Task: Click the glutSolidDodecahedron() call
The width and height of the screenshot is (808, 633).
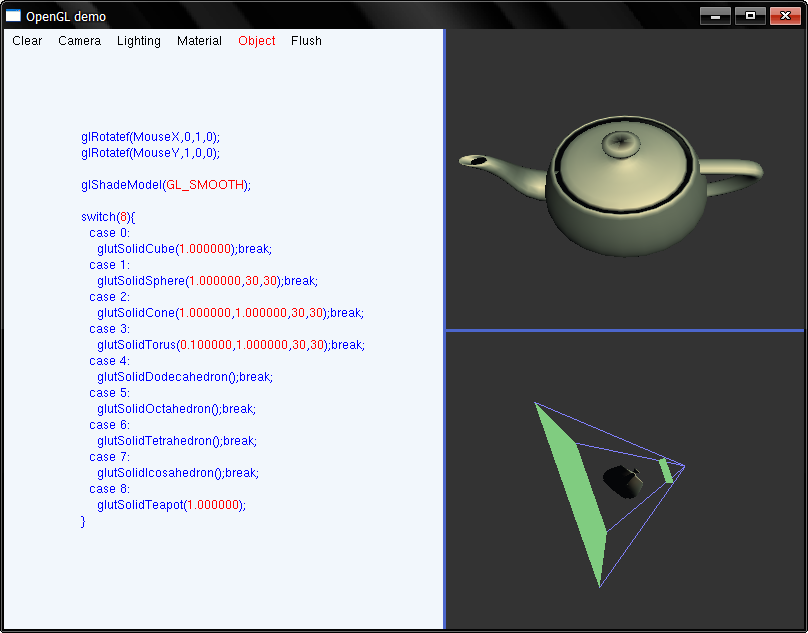Action: (x=167, y=377)
